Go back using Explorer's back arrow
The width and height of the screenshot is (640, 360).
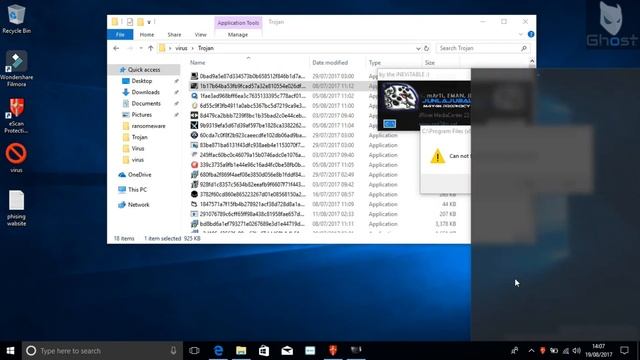116,48
